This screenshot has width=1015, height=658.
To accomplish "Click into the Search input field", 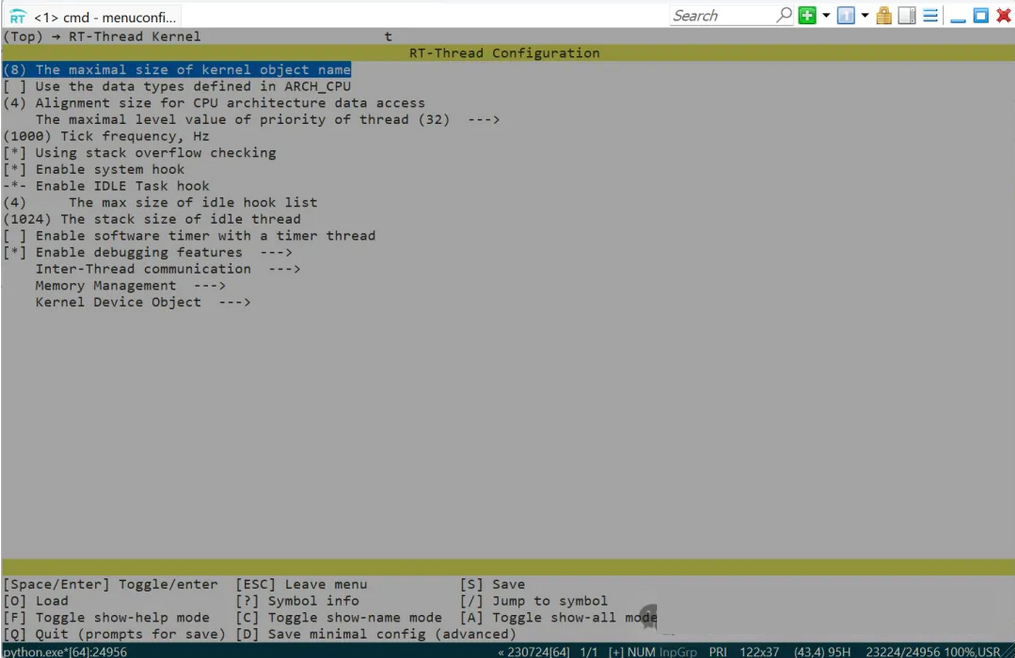I will [722, 16].
